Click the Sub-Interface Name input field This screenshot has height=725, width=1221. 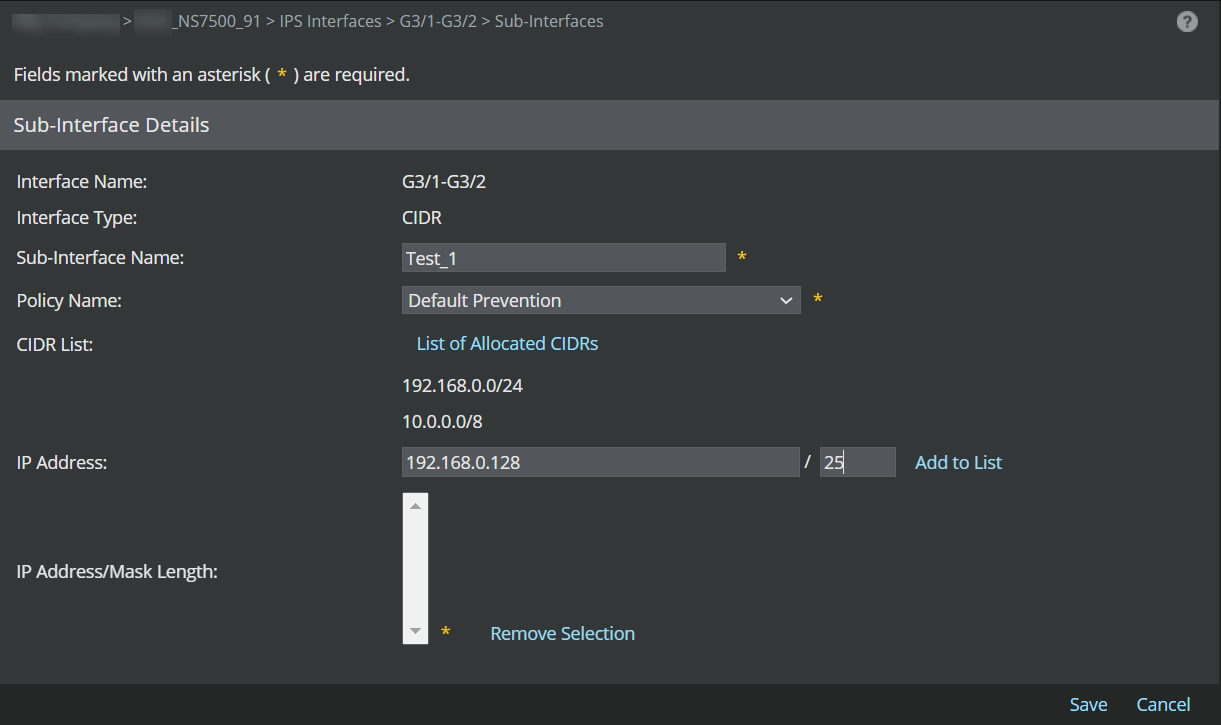[564, 258]
